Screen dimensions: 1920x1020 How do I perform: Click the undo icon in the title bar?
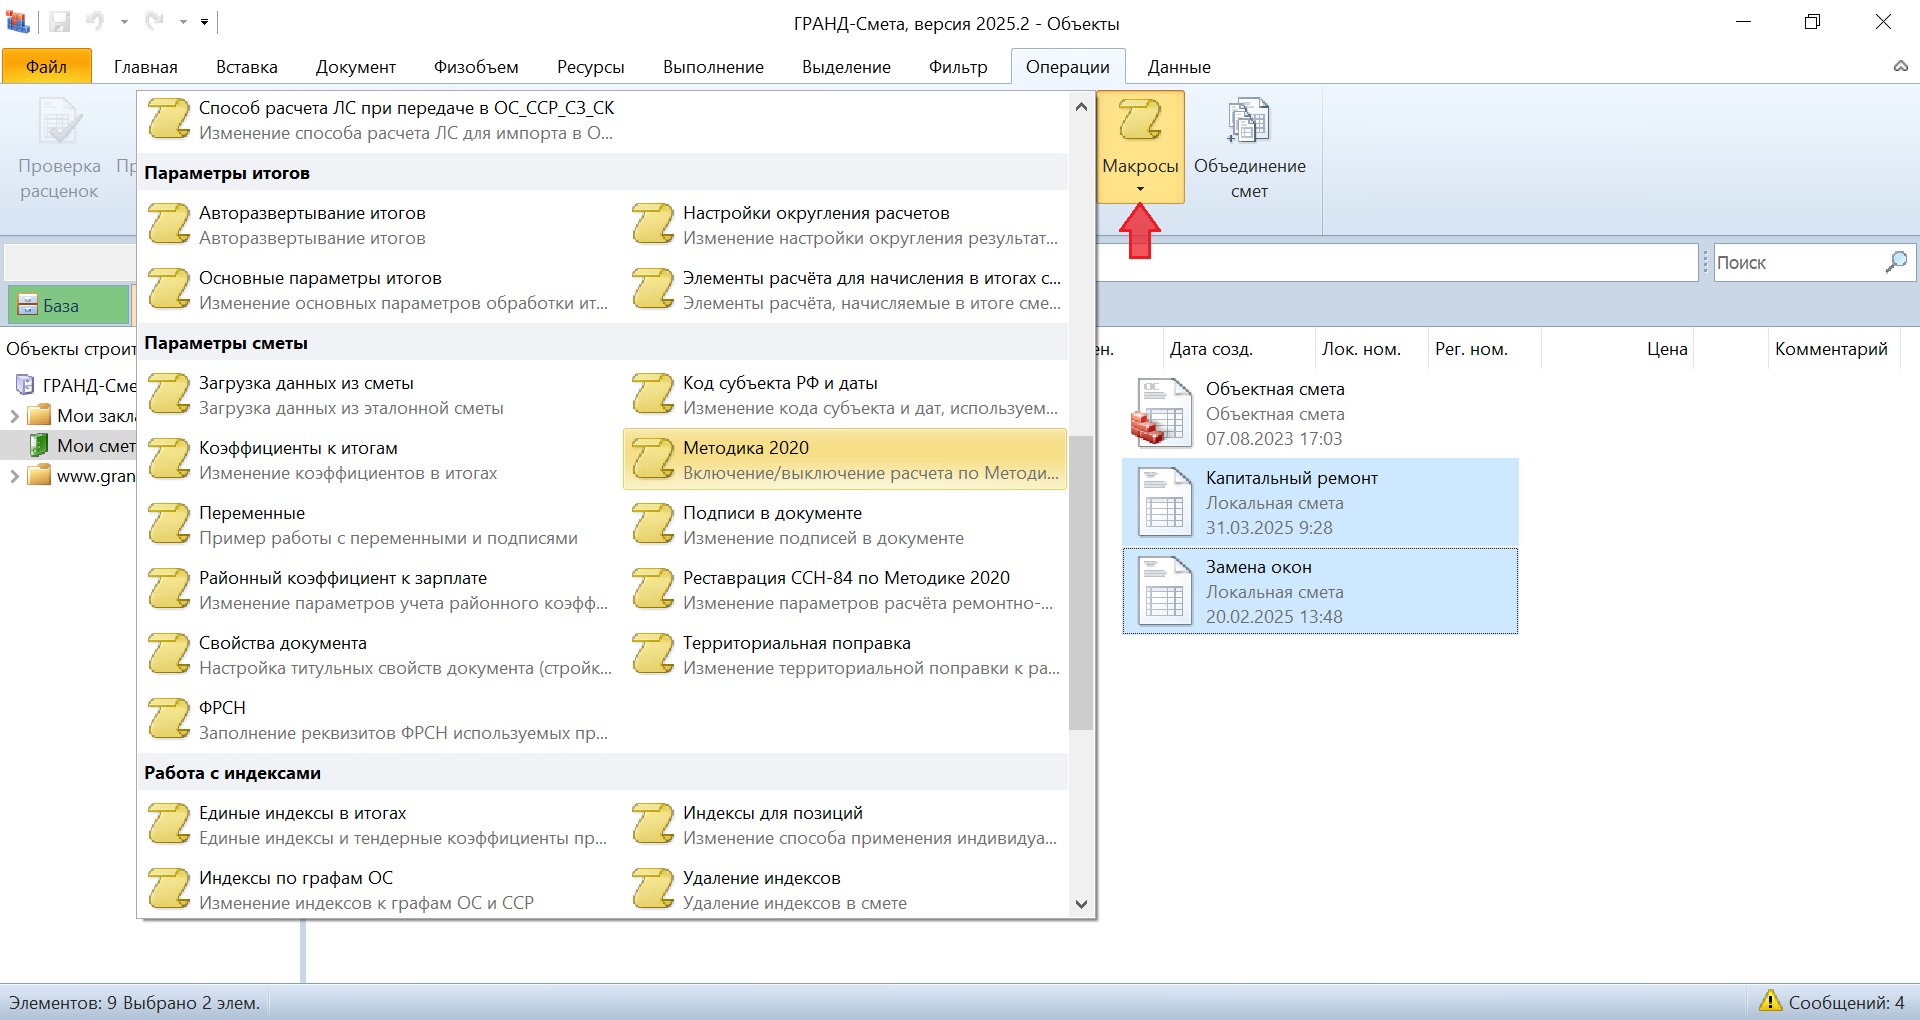pos(95,21)
